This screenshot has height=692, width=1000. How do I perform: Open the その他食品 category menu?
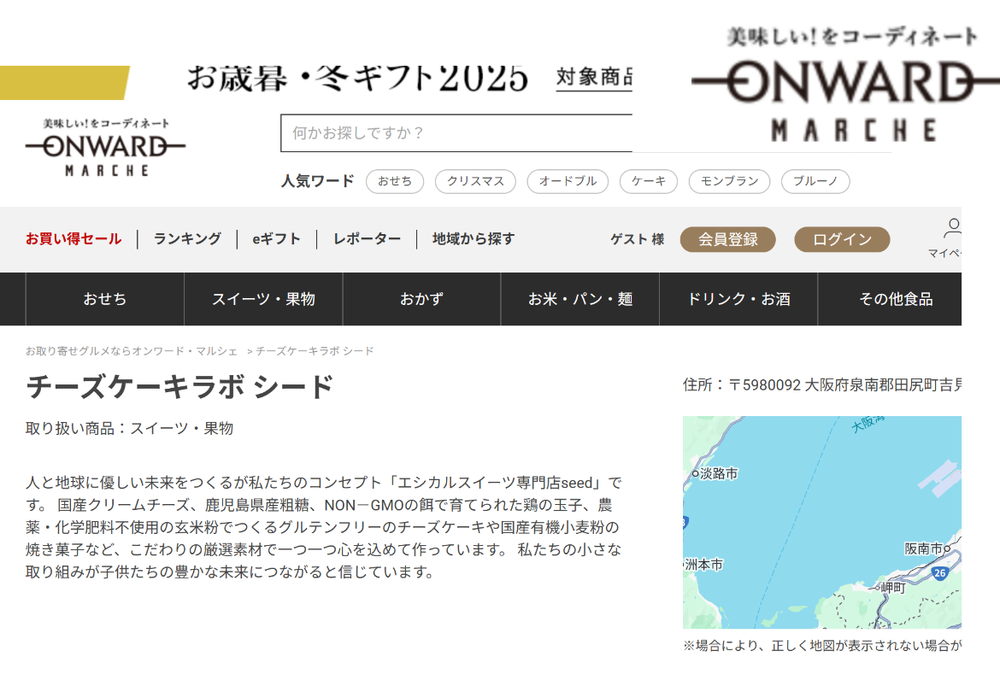(890, 299)
